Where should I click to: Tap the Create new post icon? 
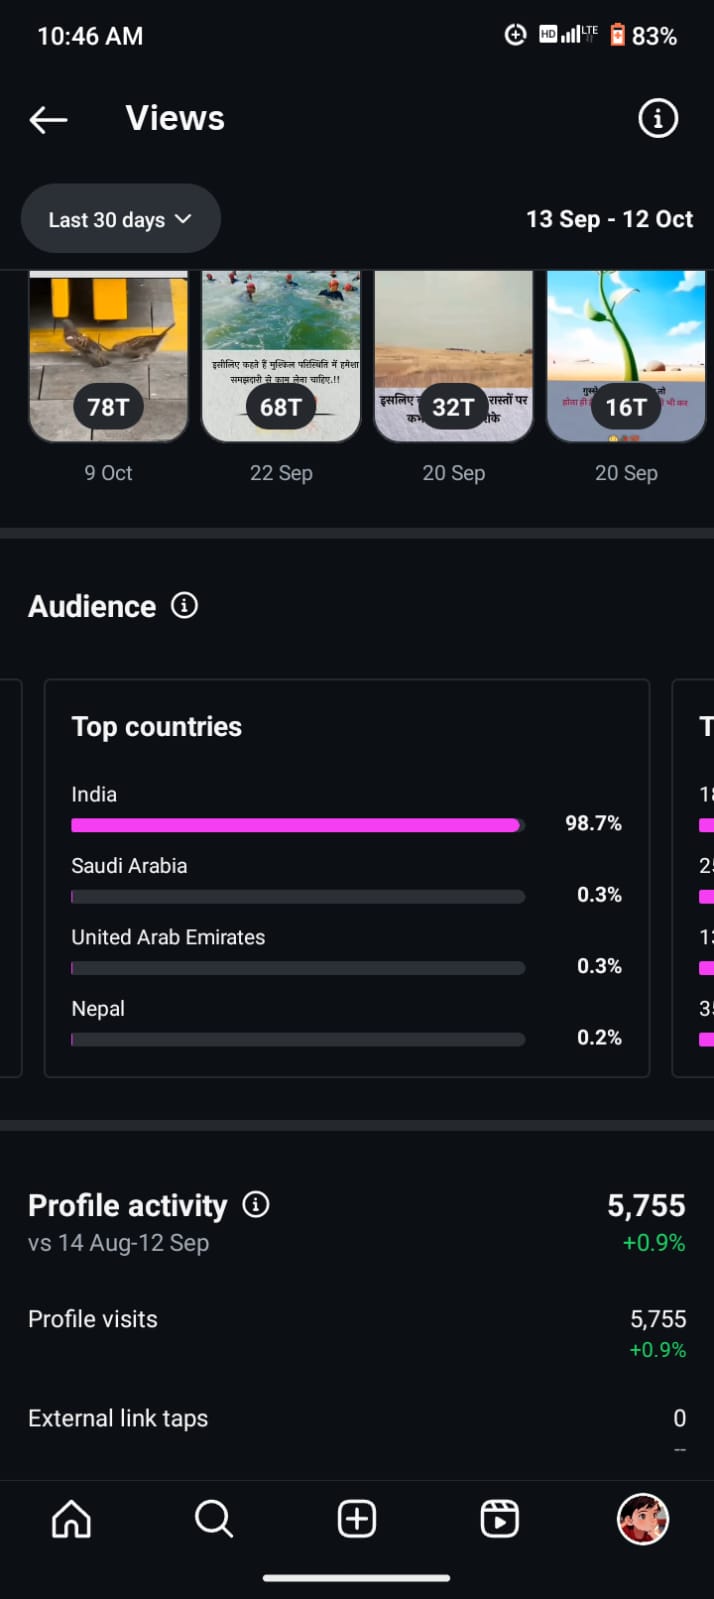tap(357, 1519)
